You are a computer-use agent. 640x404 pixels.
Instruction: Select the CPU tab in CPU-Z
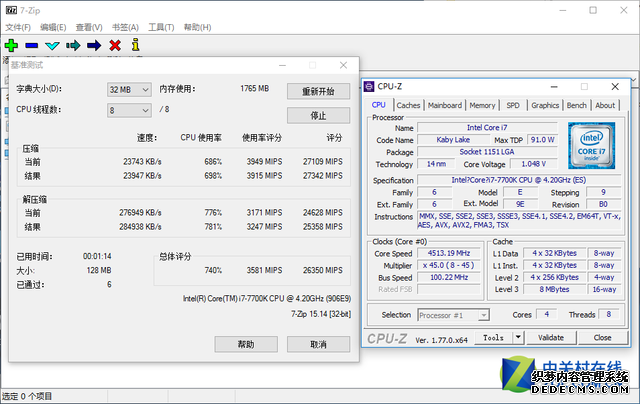(x=378, y=105)
